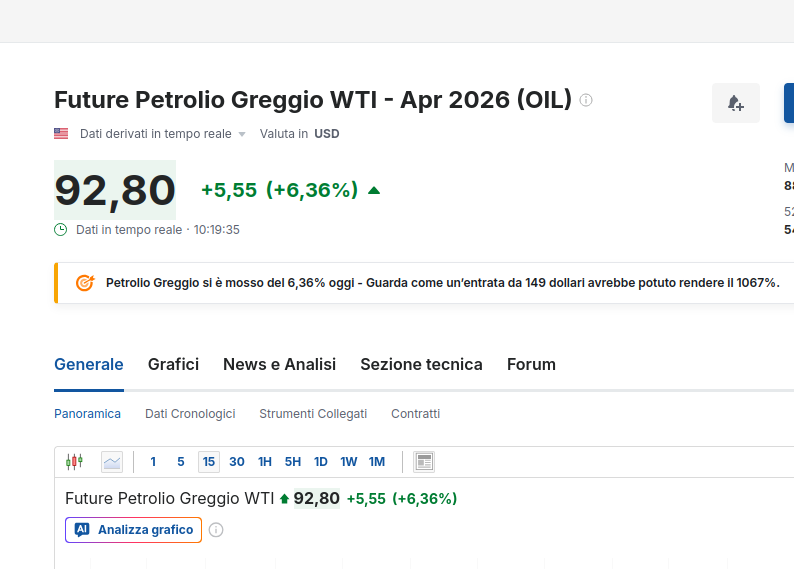Screen dimensions: 794x569
Task: Click the green clock real-time icon
Action: 60,230
